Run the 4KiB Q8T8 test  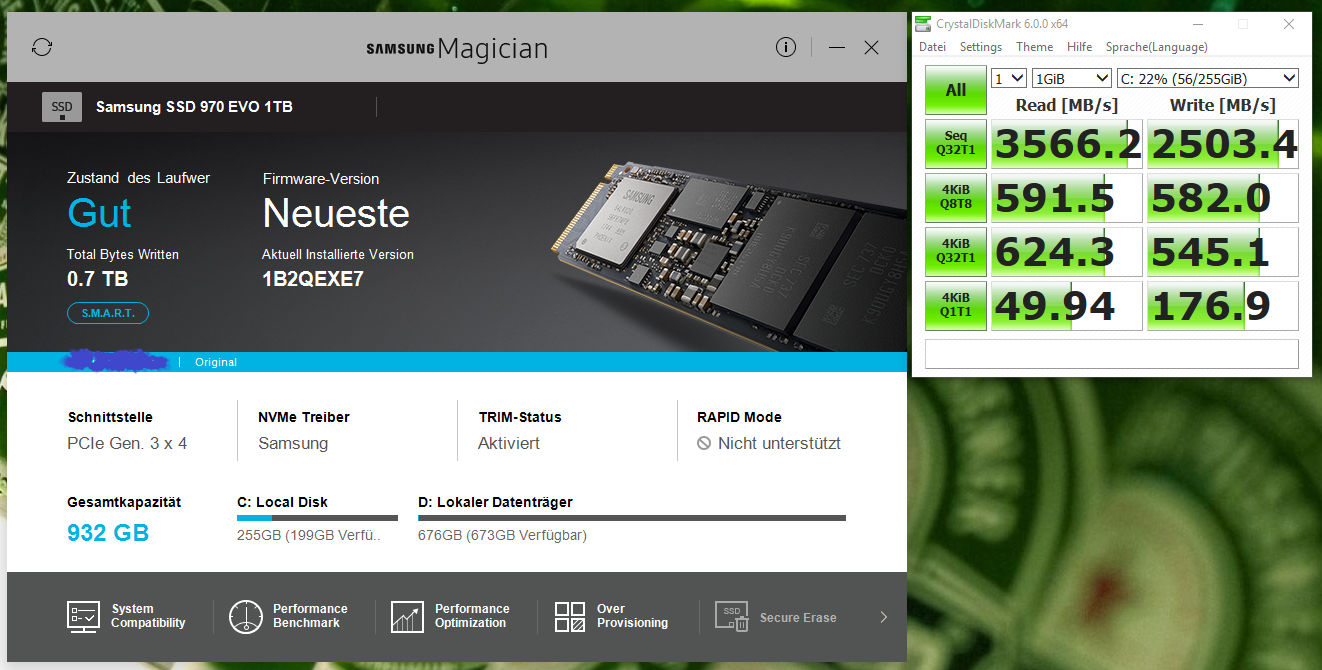[955, 198]
